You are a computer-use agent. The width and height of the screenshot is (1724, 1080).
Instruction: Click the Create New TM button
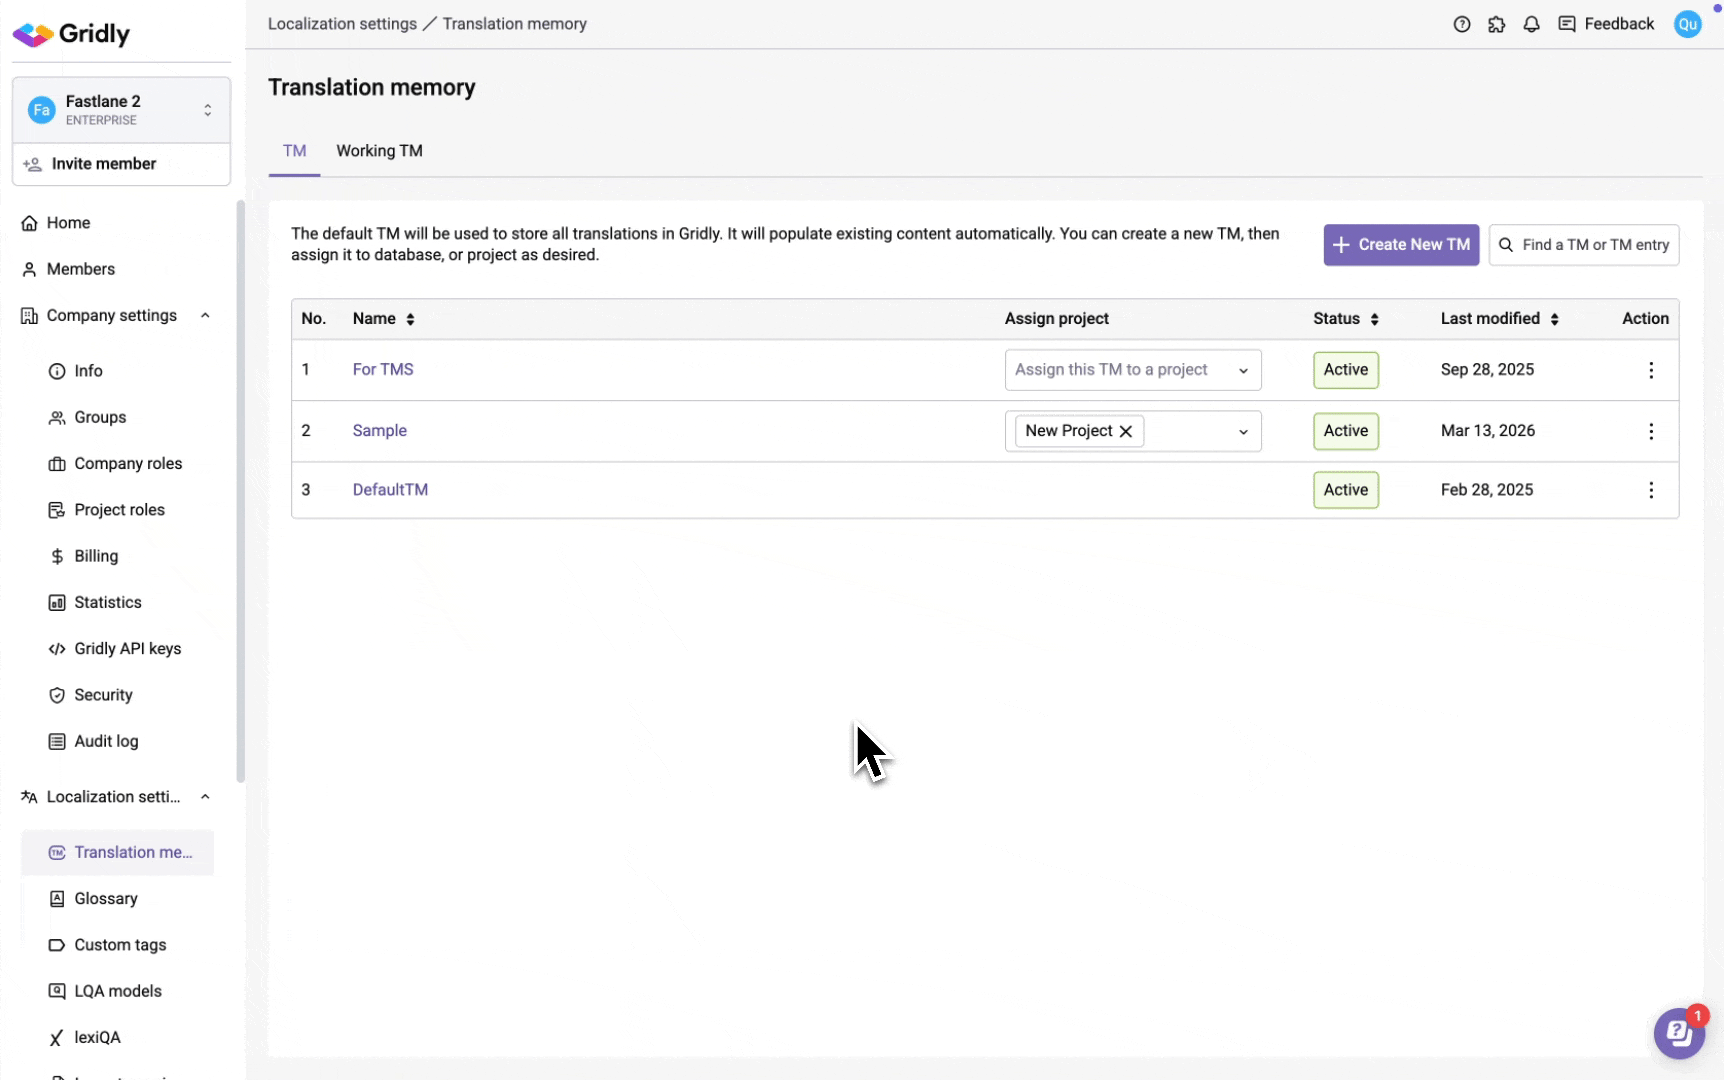pyautogui.click(x=1400, y=245)
